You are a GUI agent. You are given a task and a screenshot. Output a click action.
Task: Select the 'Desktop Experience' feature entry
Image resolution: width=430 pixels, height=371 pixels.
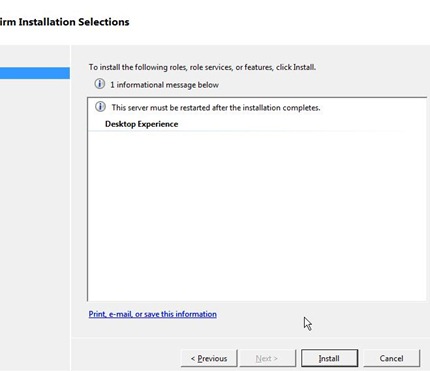click(141, 124)
